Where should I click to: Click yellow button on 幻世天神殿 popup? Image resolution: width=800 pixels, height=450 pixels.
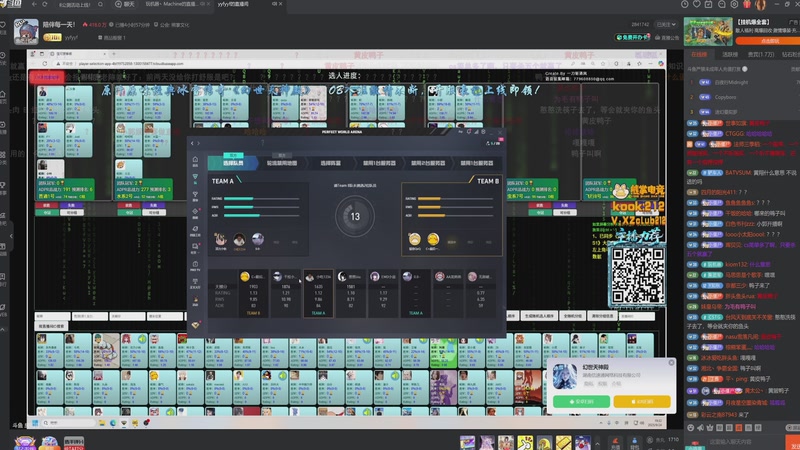642,402
